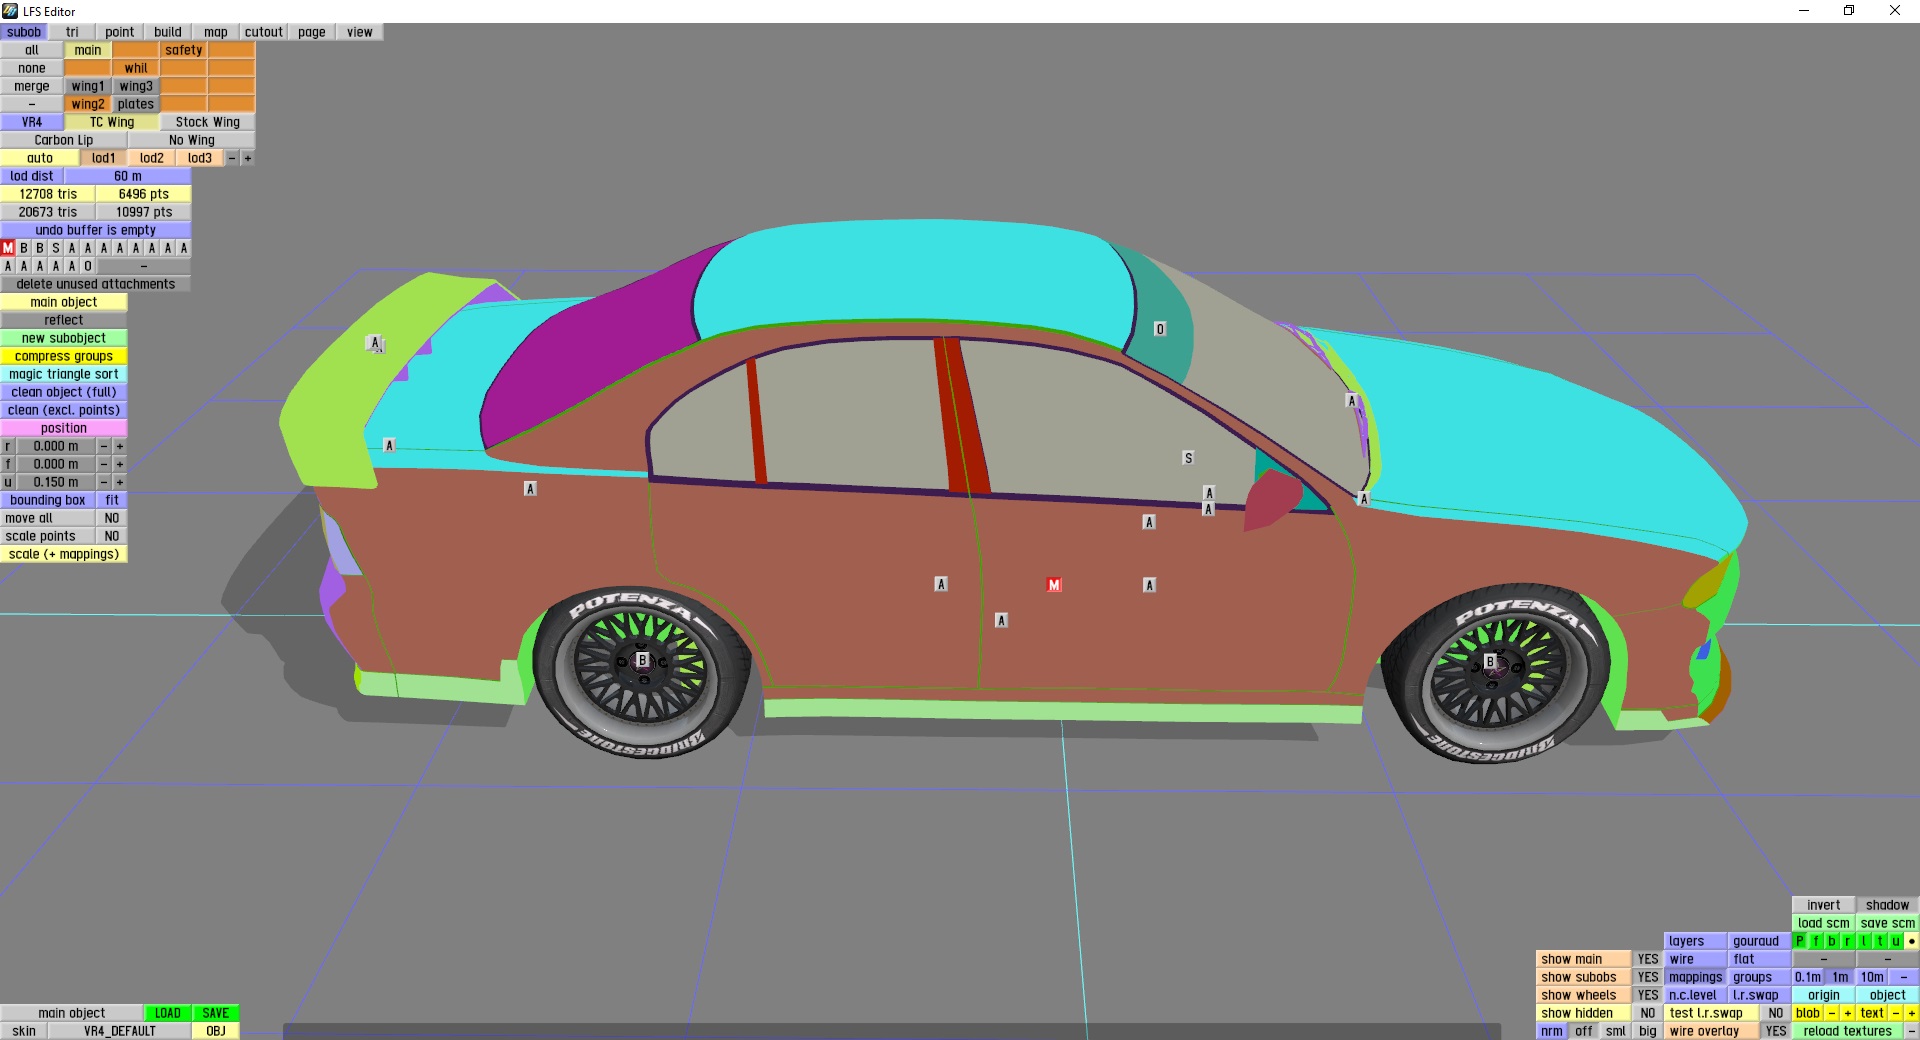Click the S marker near the front window

click(1188, 458)
